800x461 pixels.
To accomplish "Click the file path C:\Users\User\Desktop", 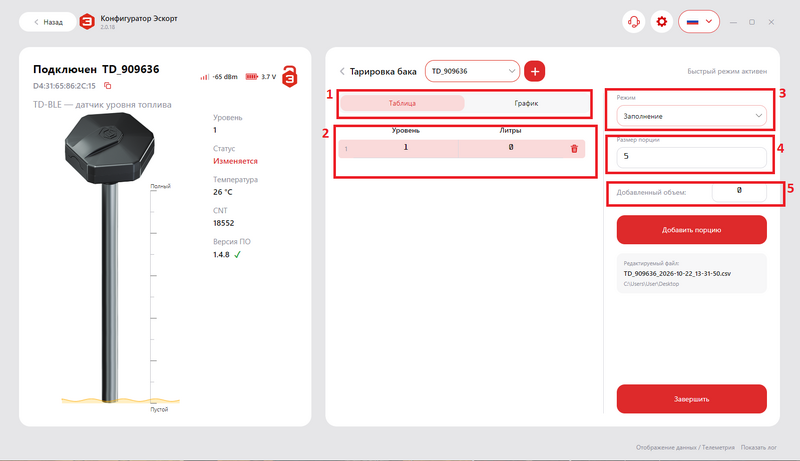I will [651, 284].
